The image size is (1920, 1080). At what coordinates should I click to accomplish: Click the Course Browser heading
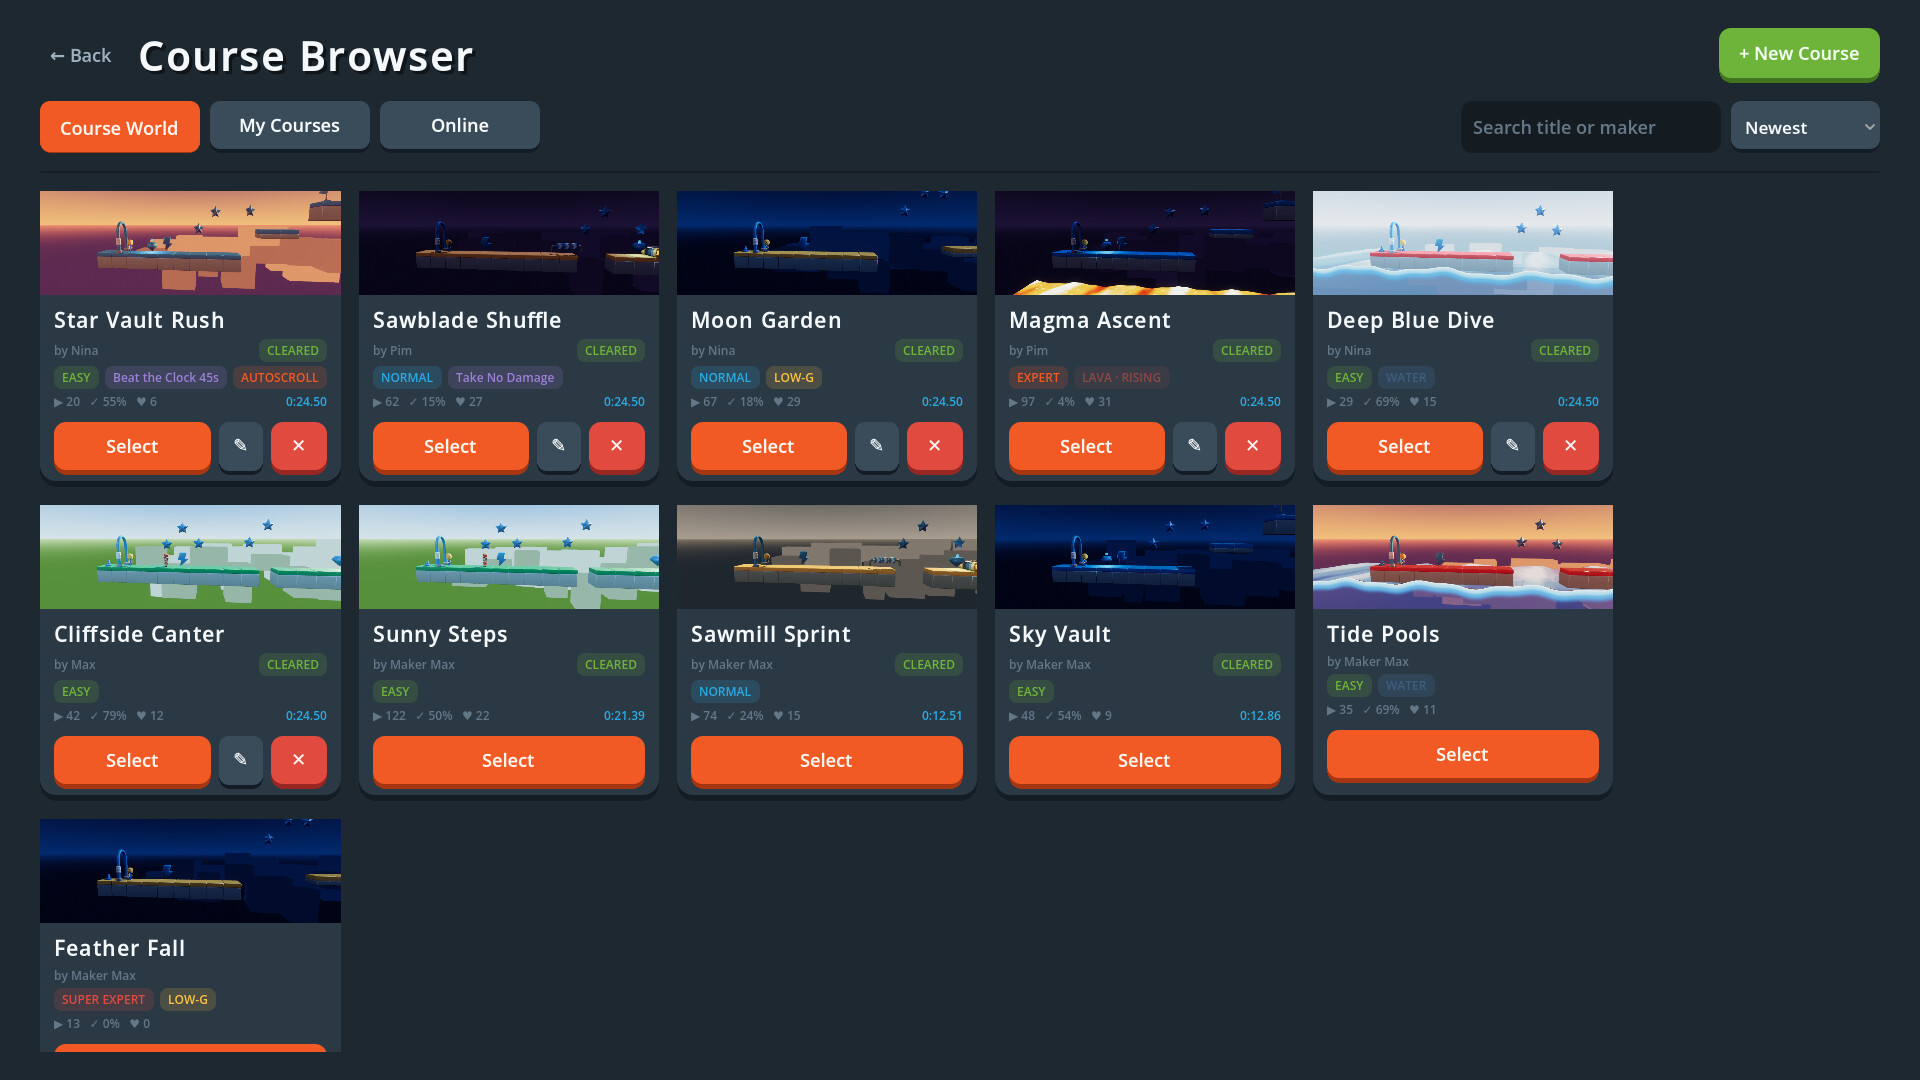[x=306, y=56]
